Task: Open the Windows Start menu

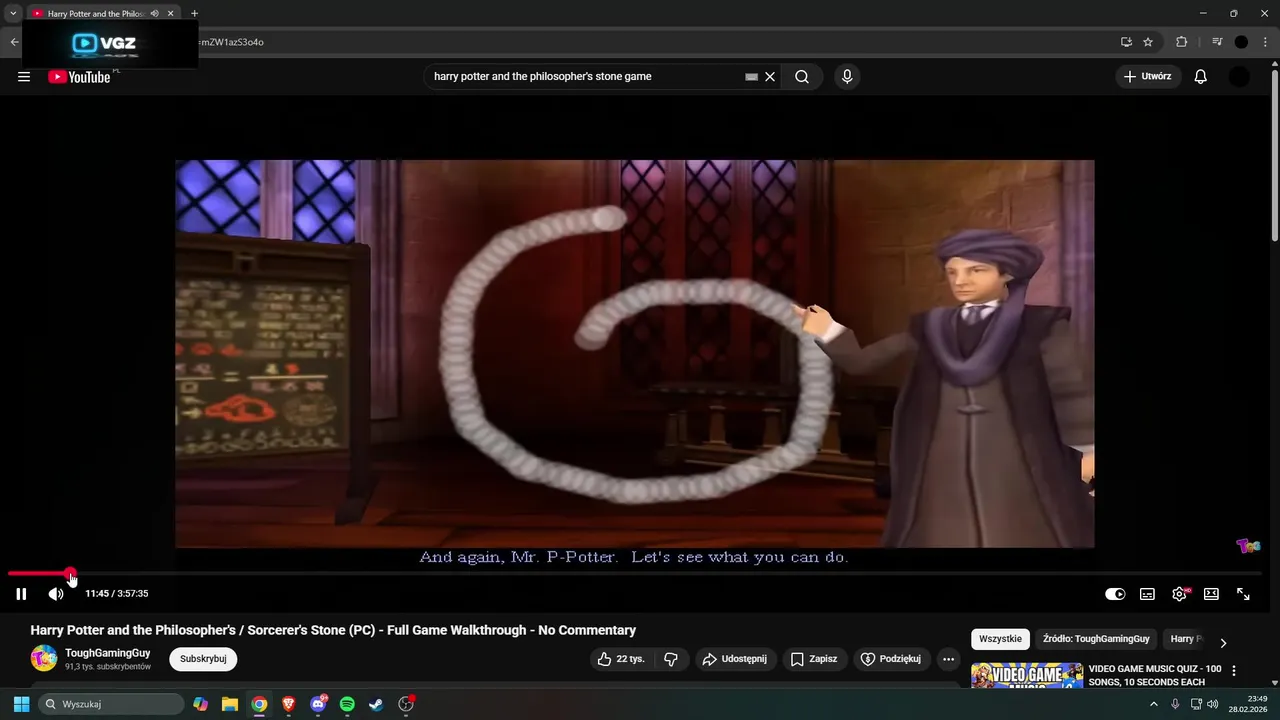Action: [21, 704]
